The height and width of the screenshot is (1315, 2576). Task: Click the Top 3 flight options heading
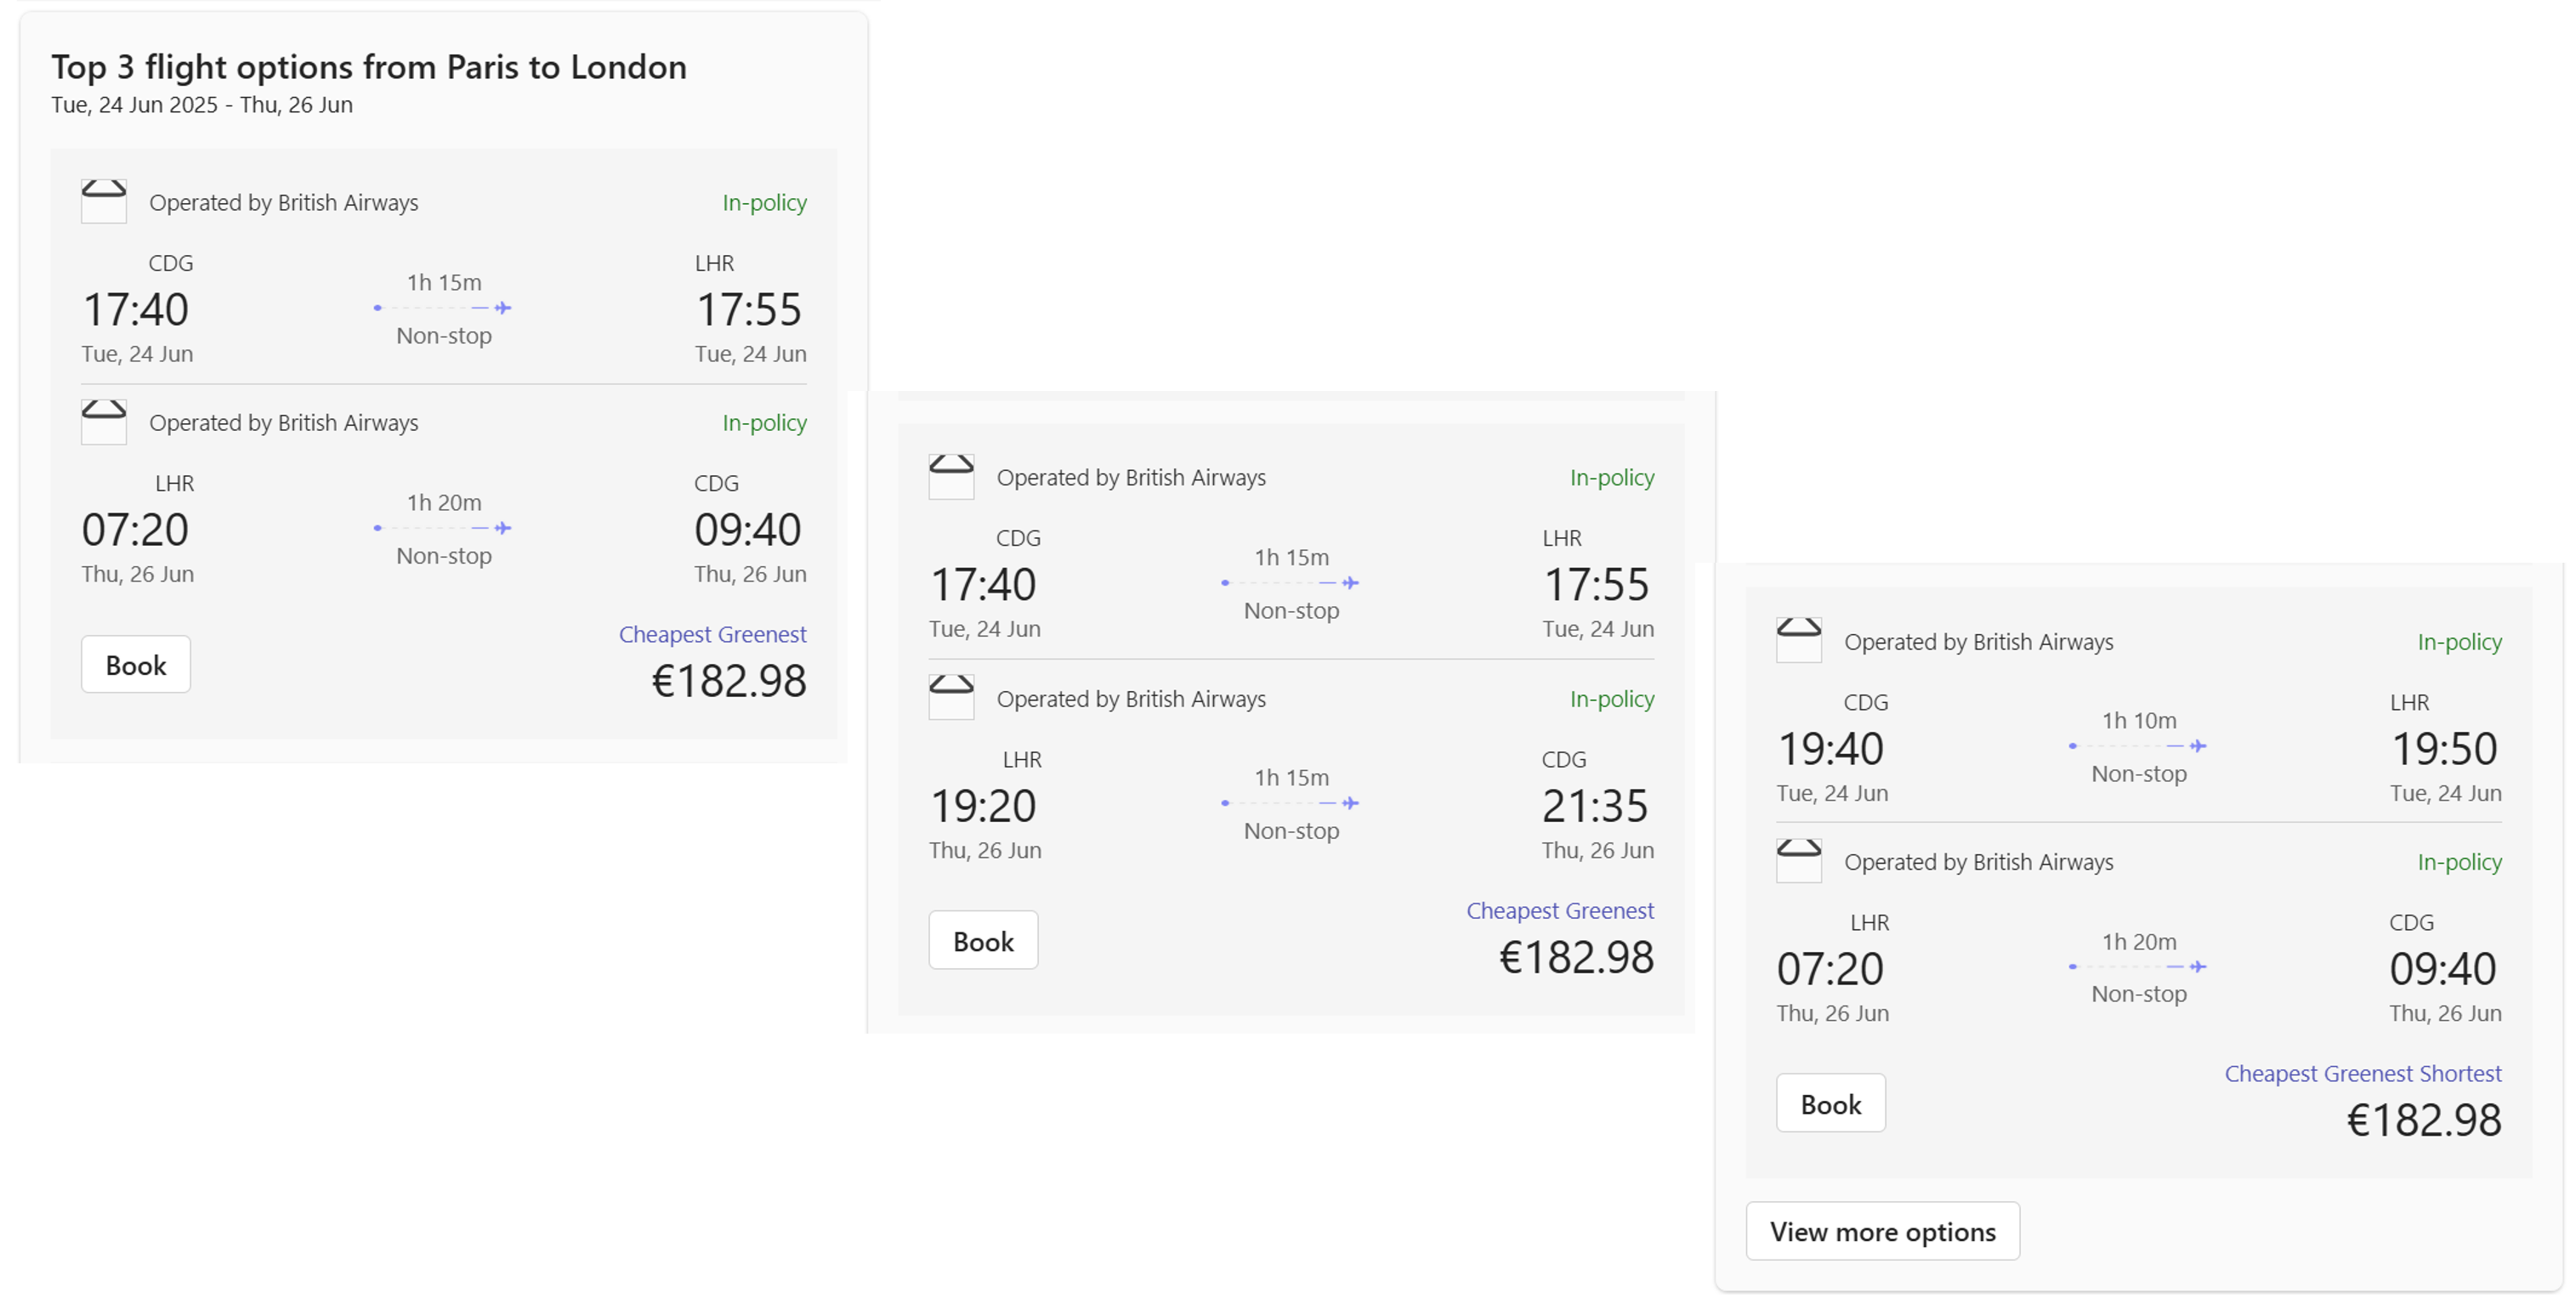pyautogui.click(x=369, y=67)
